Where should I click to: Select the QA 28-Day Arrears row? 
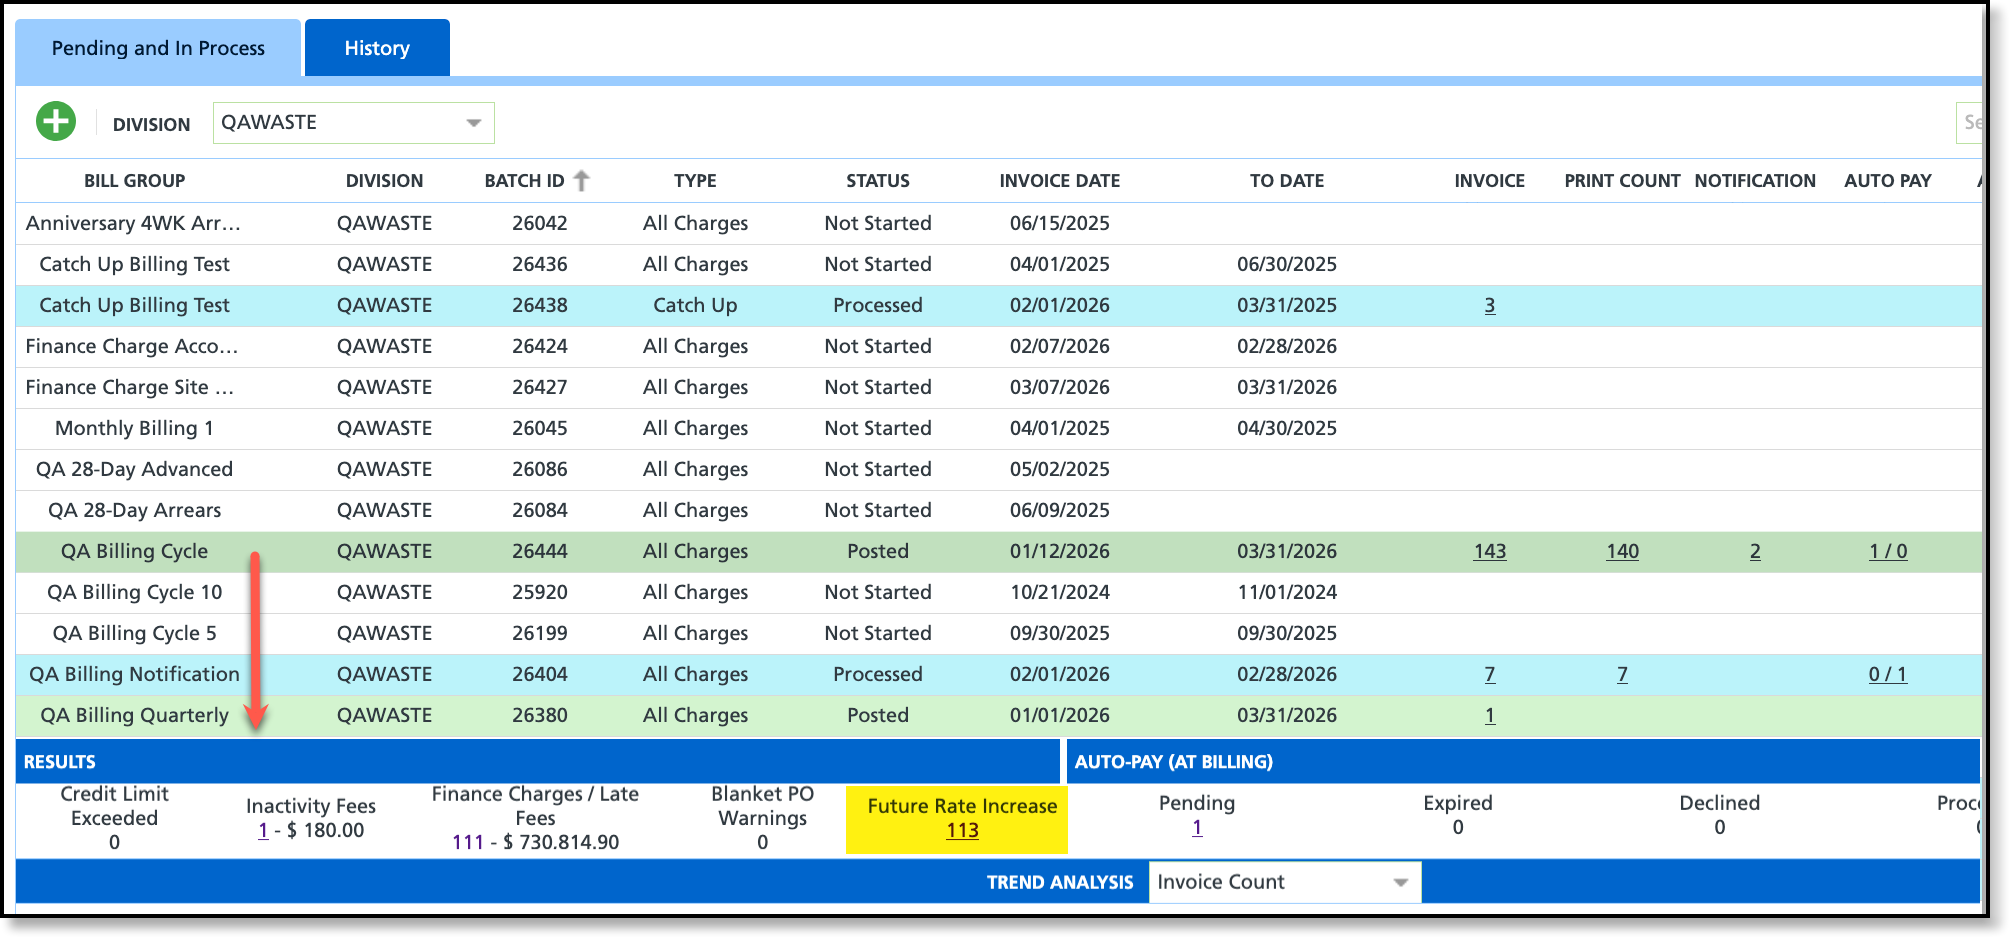998,511
